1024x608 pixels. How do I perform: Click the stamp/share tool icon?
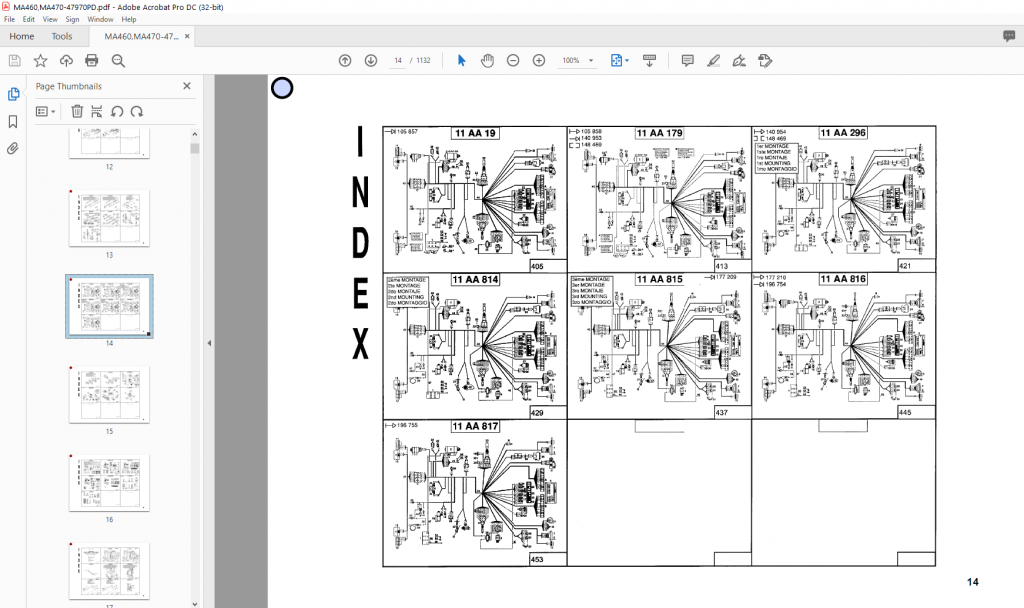point(765,61)
